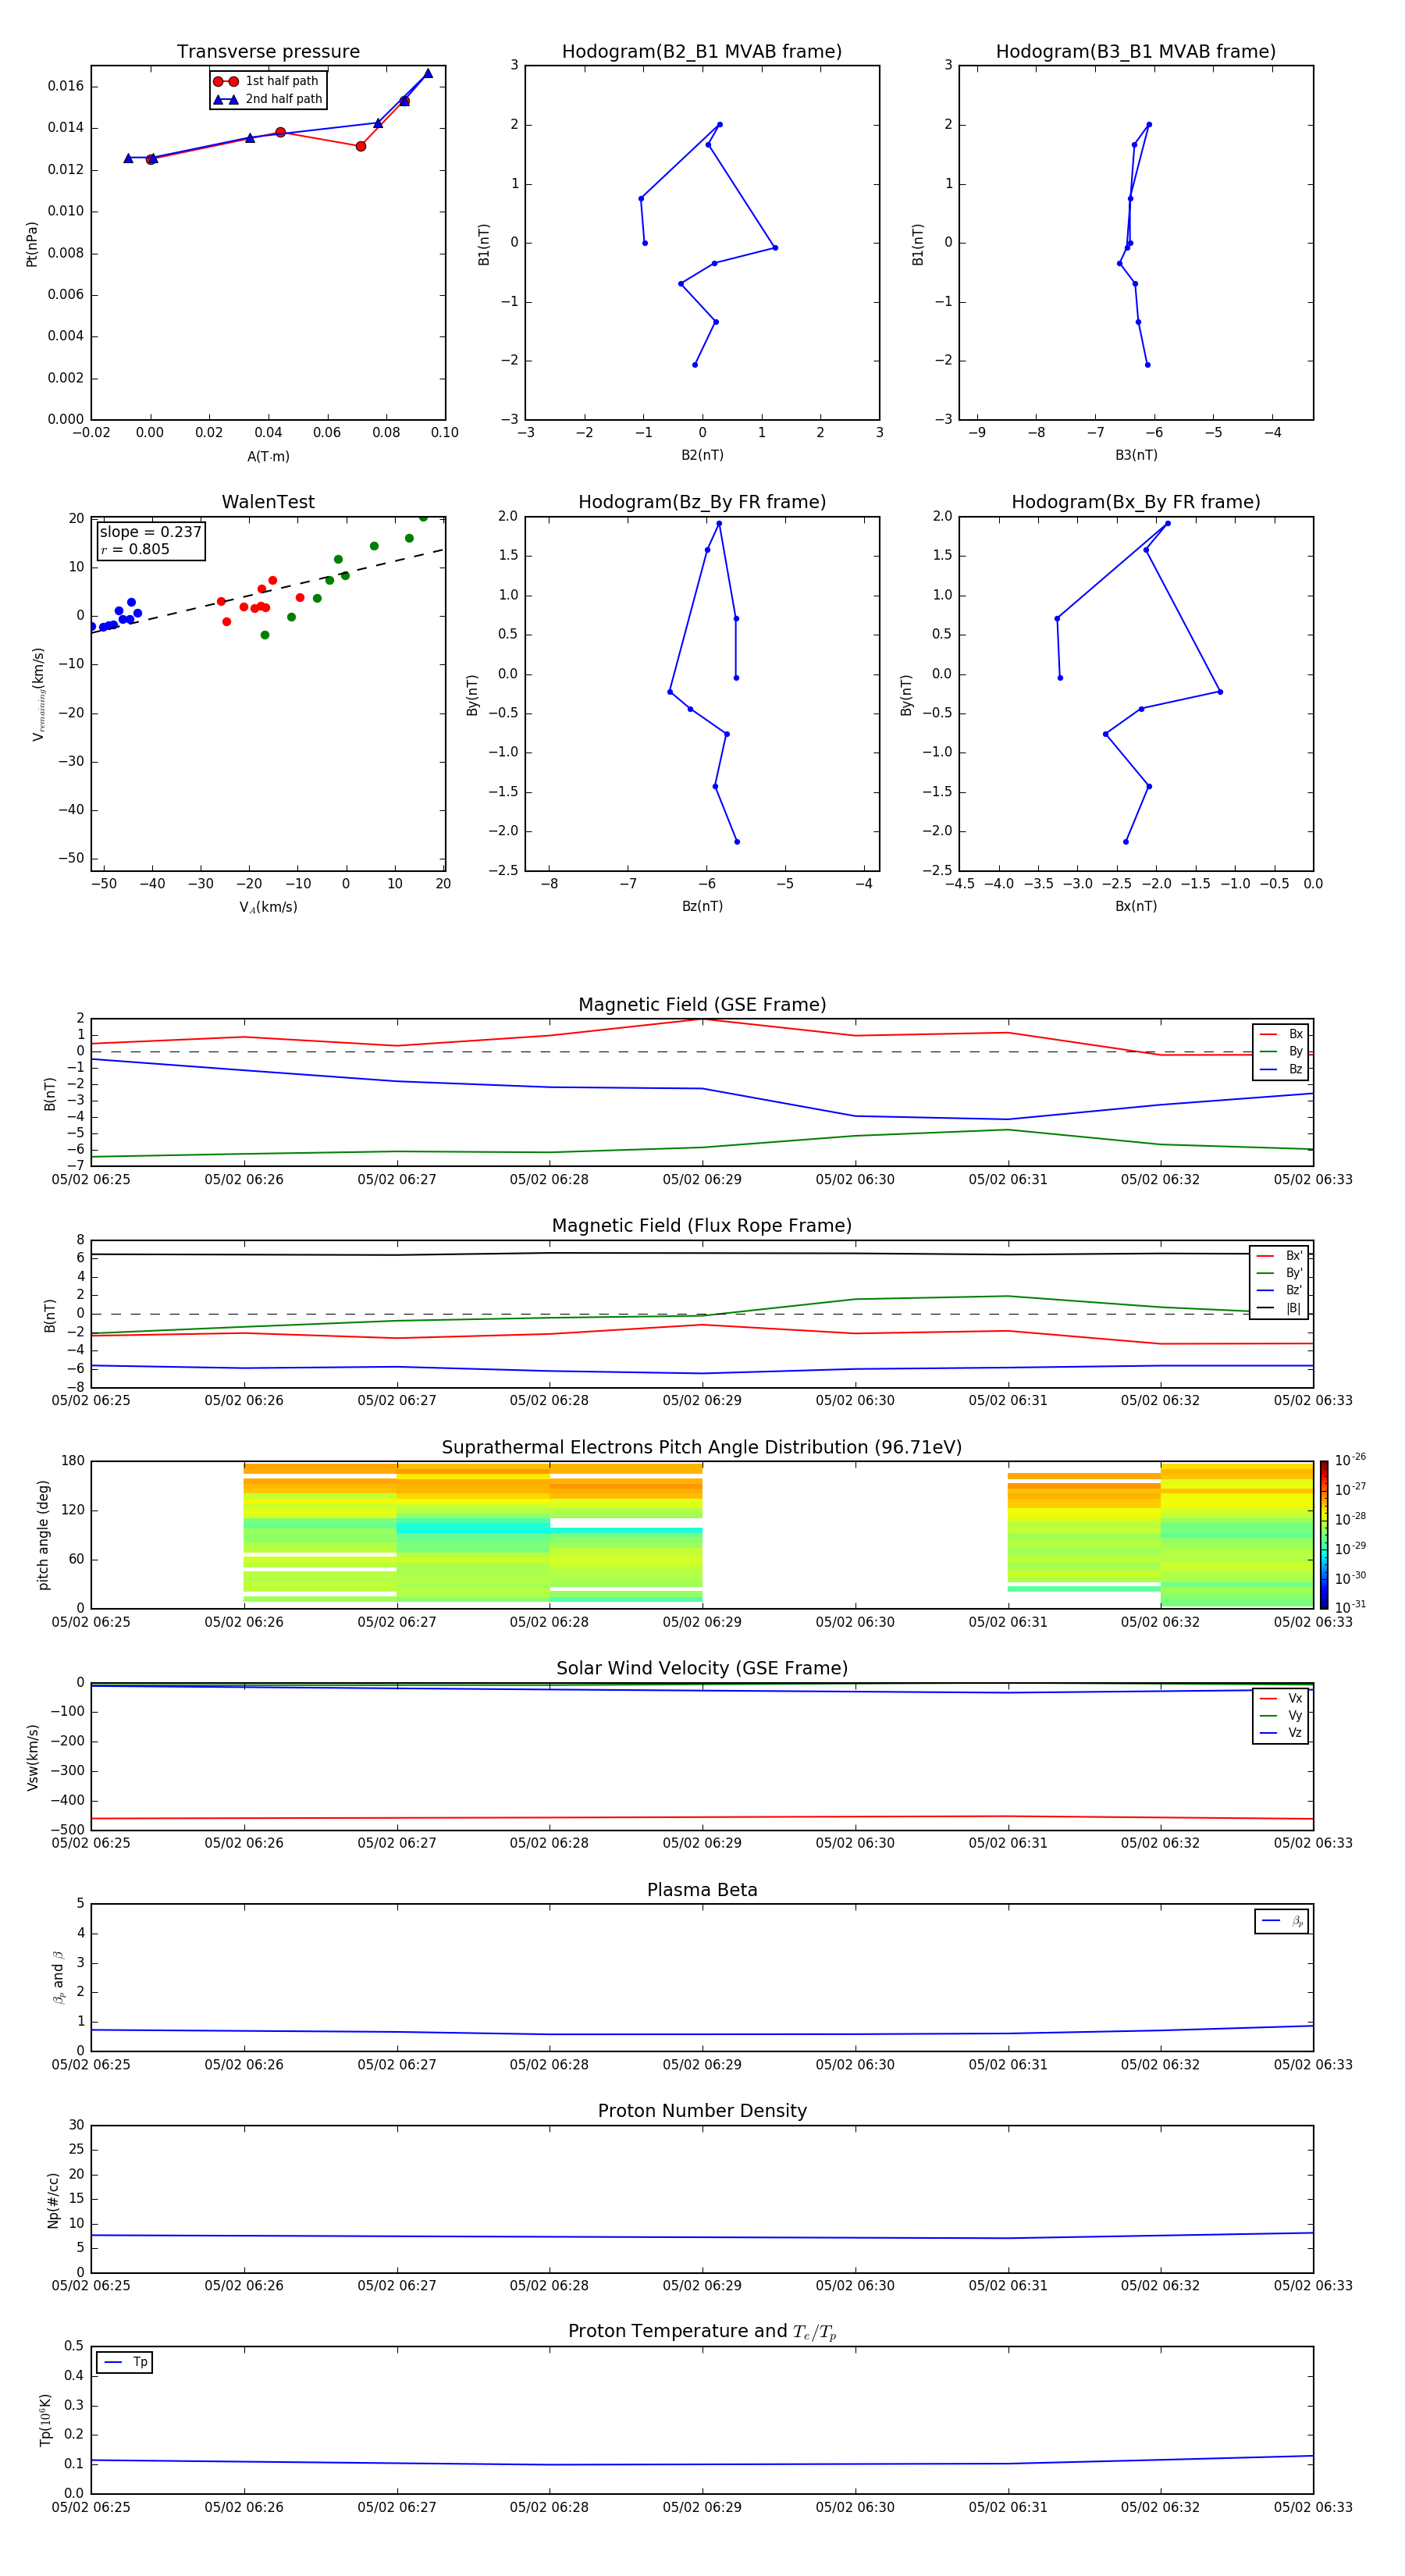Click the pitch angle plot colorbar
The height and width of the screenshot is (2576, 1405).
coord(1324,1534)
